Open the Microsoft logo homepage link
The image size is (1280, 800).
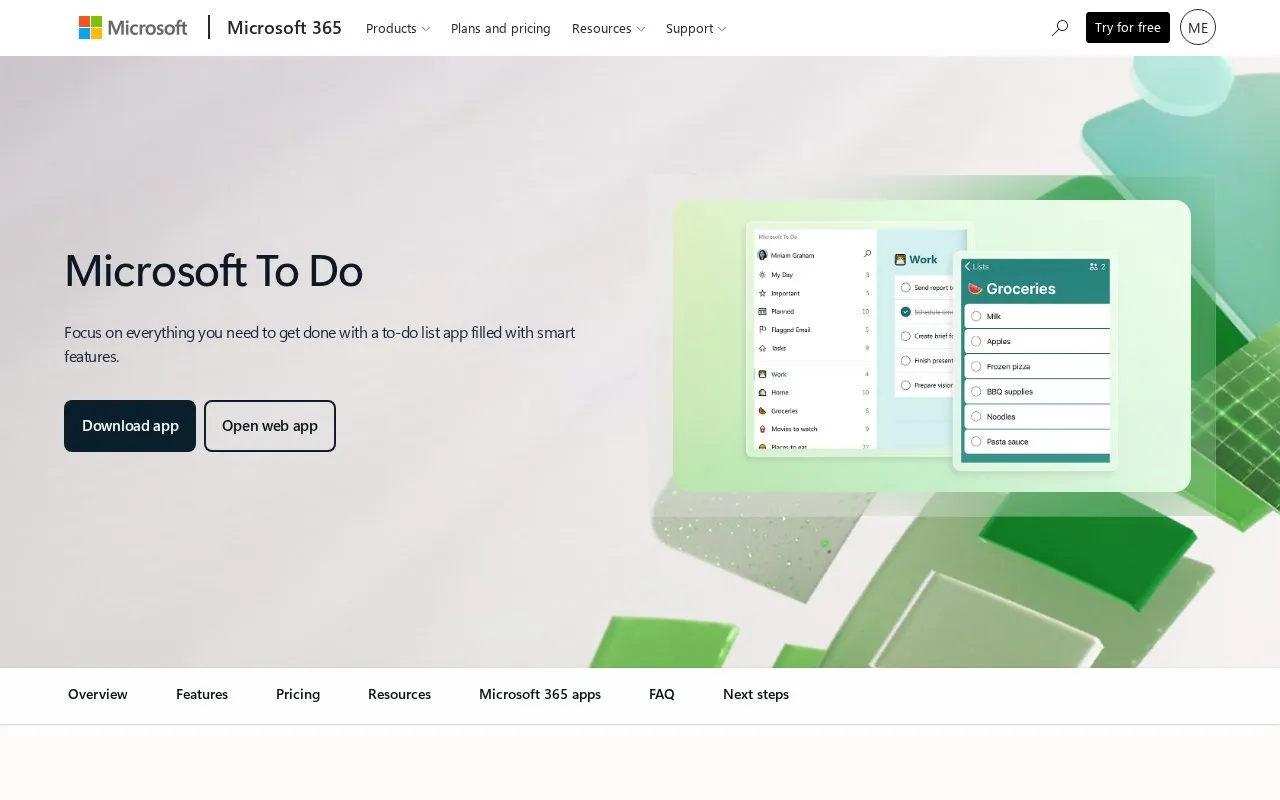[133, 28]
